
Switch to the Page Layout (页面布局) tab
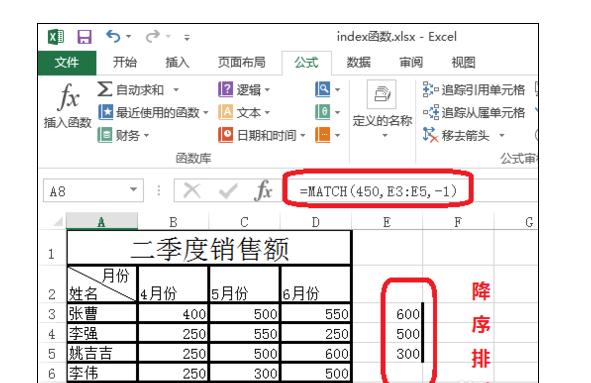click(242, 62)
